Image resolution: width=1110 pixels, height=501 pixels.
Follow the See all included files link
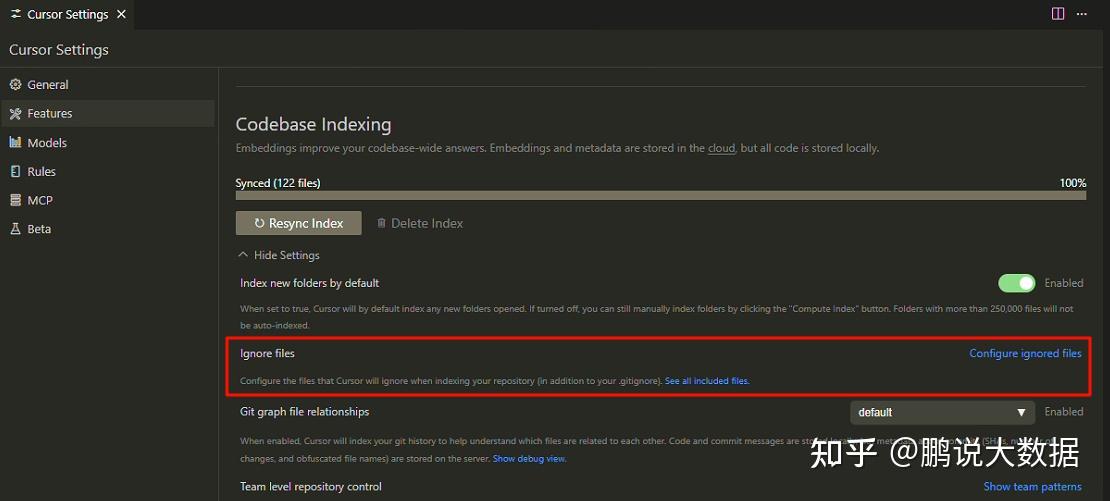pyautogui.click(x=707, y=381)
